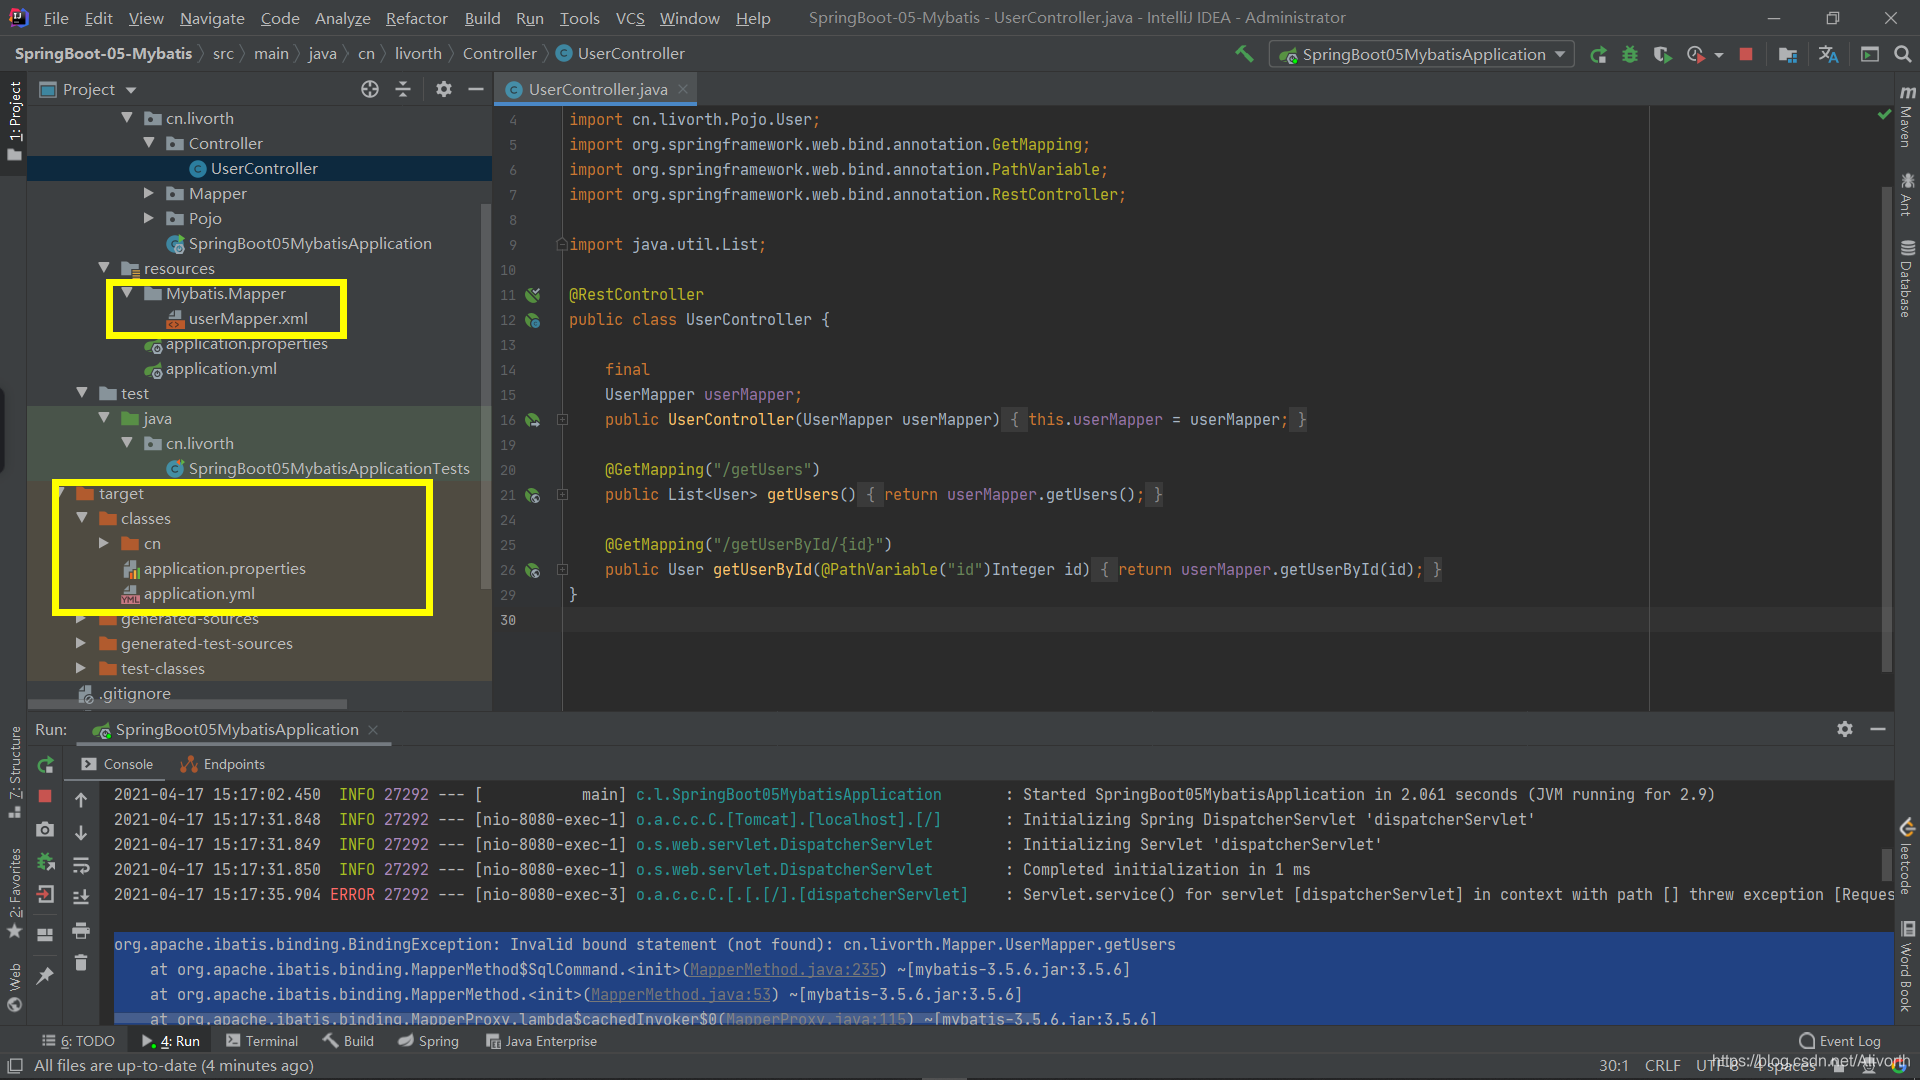Image resolution: width=1920 pixels, height=1080 pixels.
Task: Run the application with green rerun icon in toolbar
Action: (1598, 54)
